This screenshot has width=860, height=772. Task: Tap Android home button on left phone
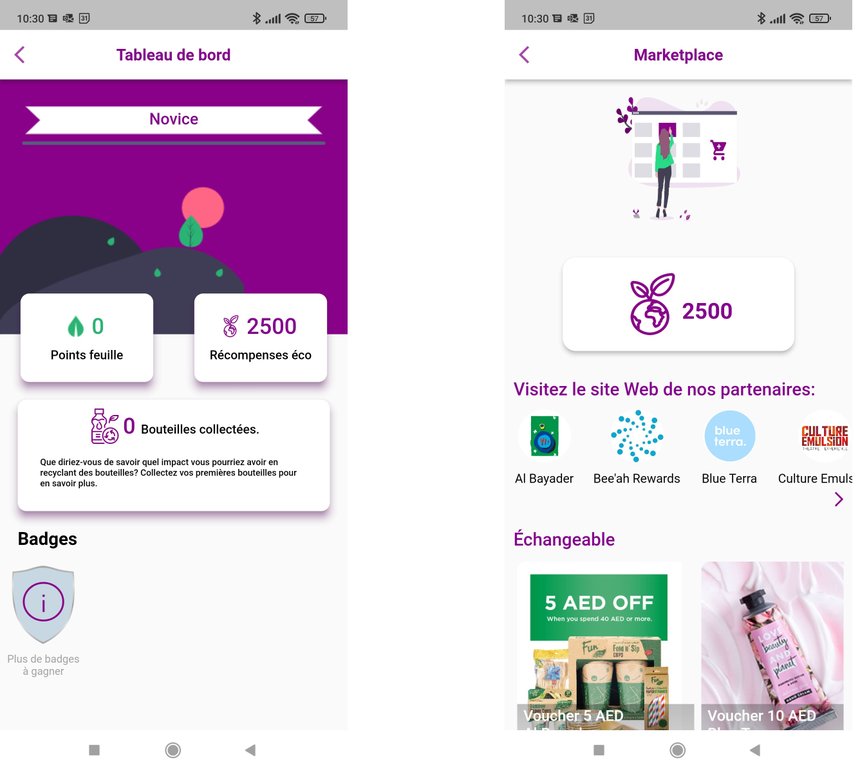point(173,750)
